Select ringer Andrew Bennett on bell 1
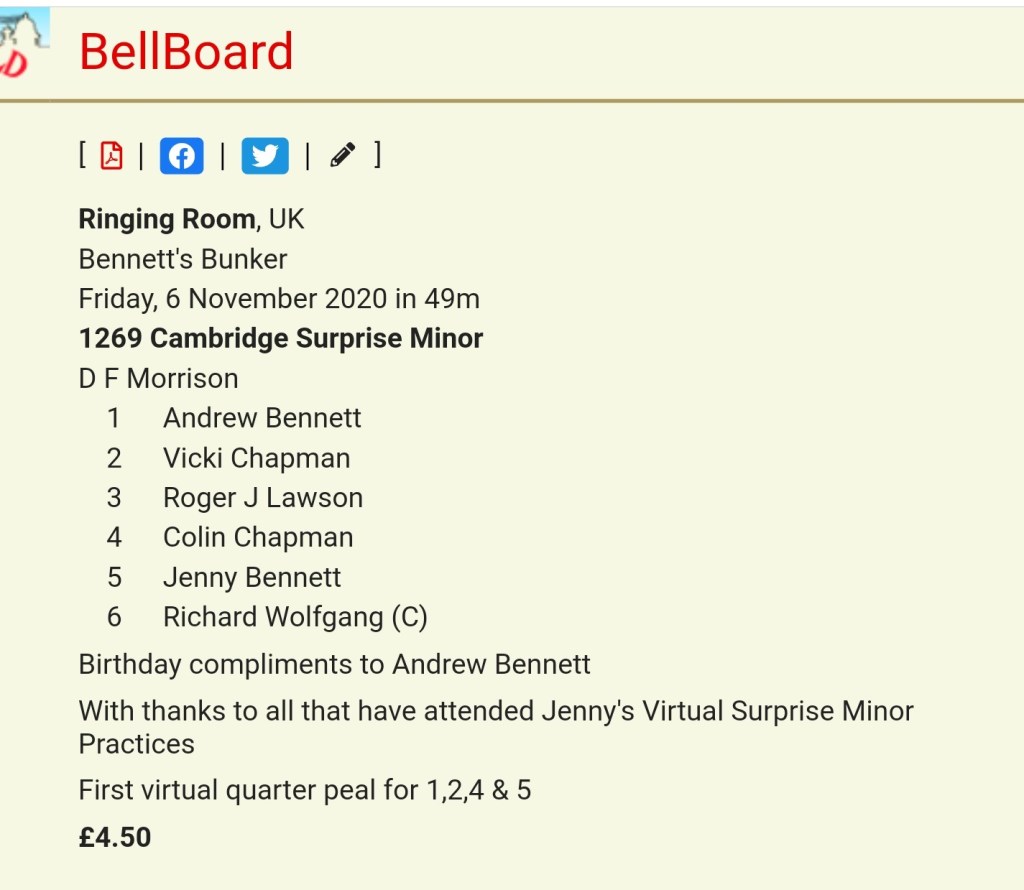1024x890 pixels. click(262, 418)
